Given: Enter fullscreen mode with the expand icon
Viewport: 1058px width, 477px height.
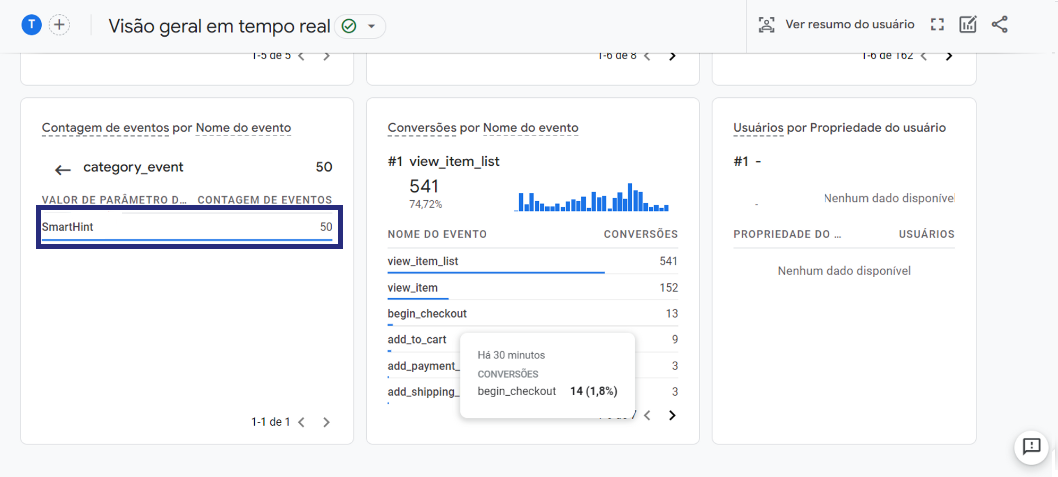Looking at the screenshot, I should 936,25.
